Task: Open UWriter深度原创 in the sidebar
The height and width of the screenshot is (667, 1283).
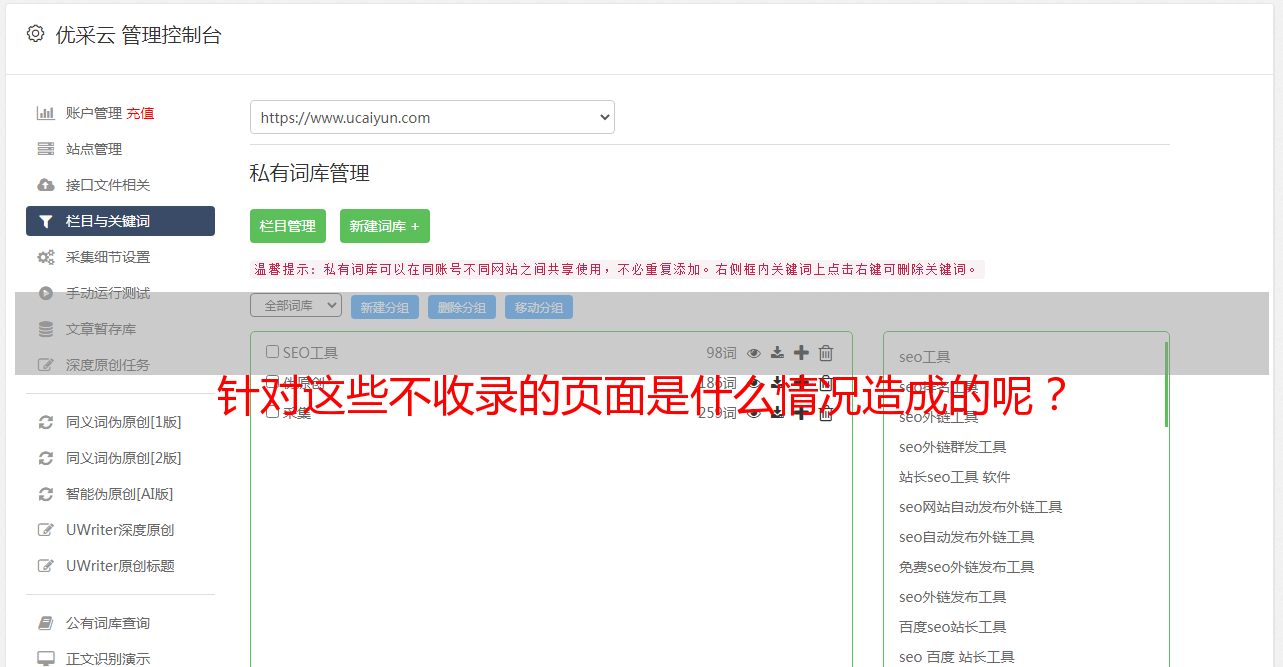Action: tap(120, 530)
